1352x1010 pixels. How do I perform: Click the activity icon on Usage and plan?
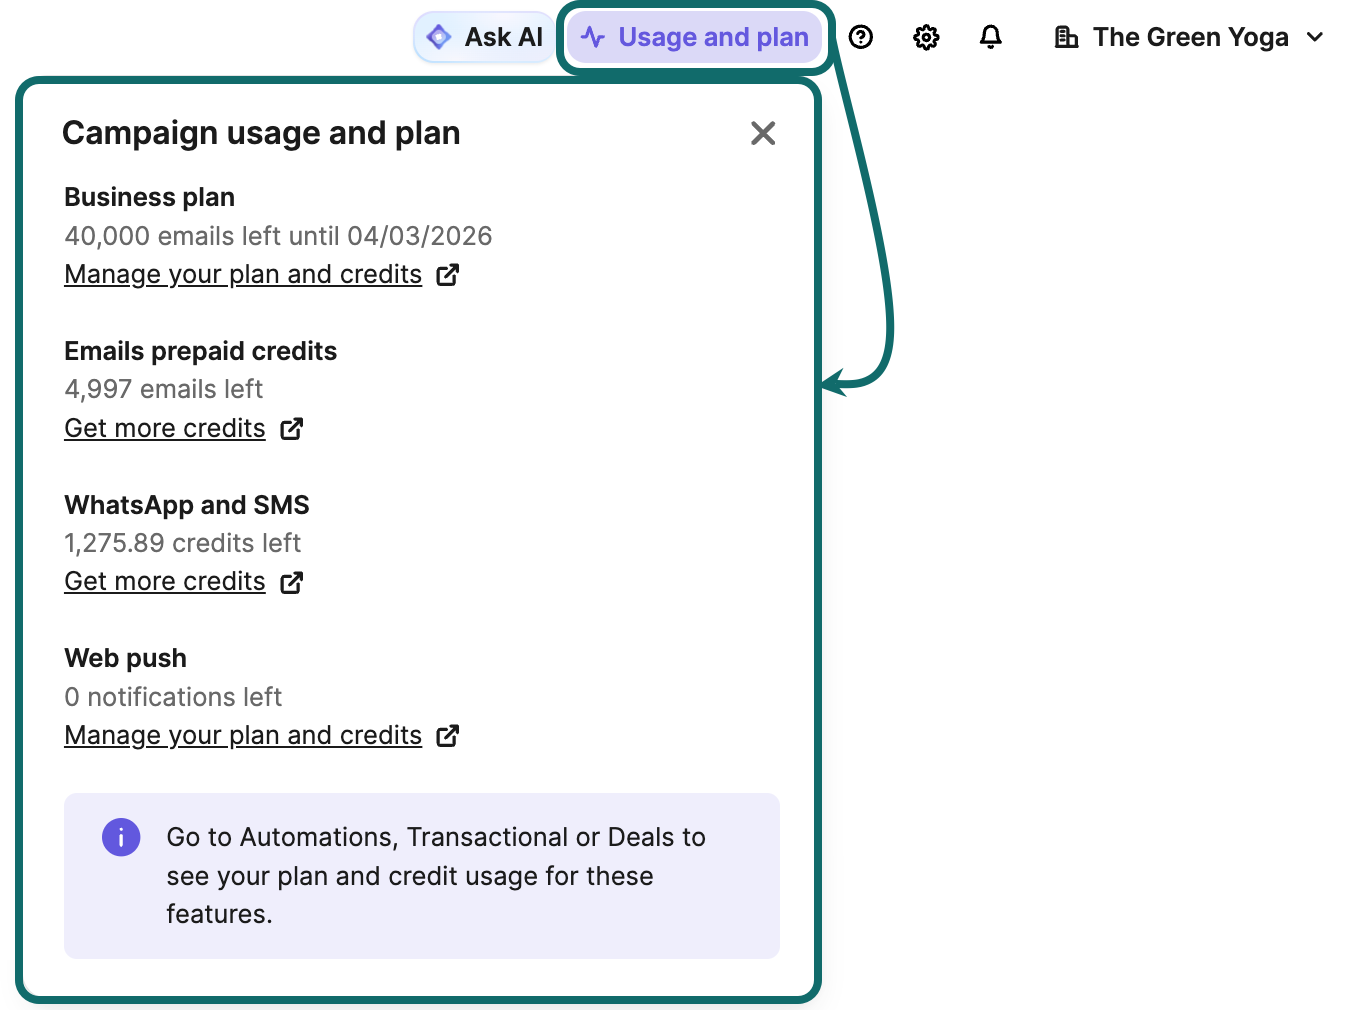(594, 36)
